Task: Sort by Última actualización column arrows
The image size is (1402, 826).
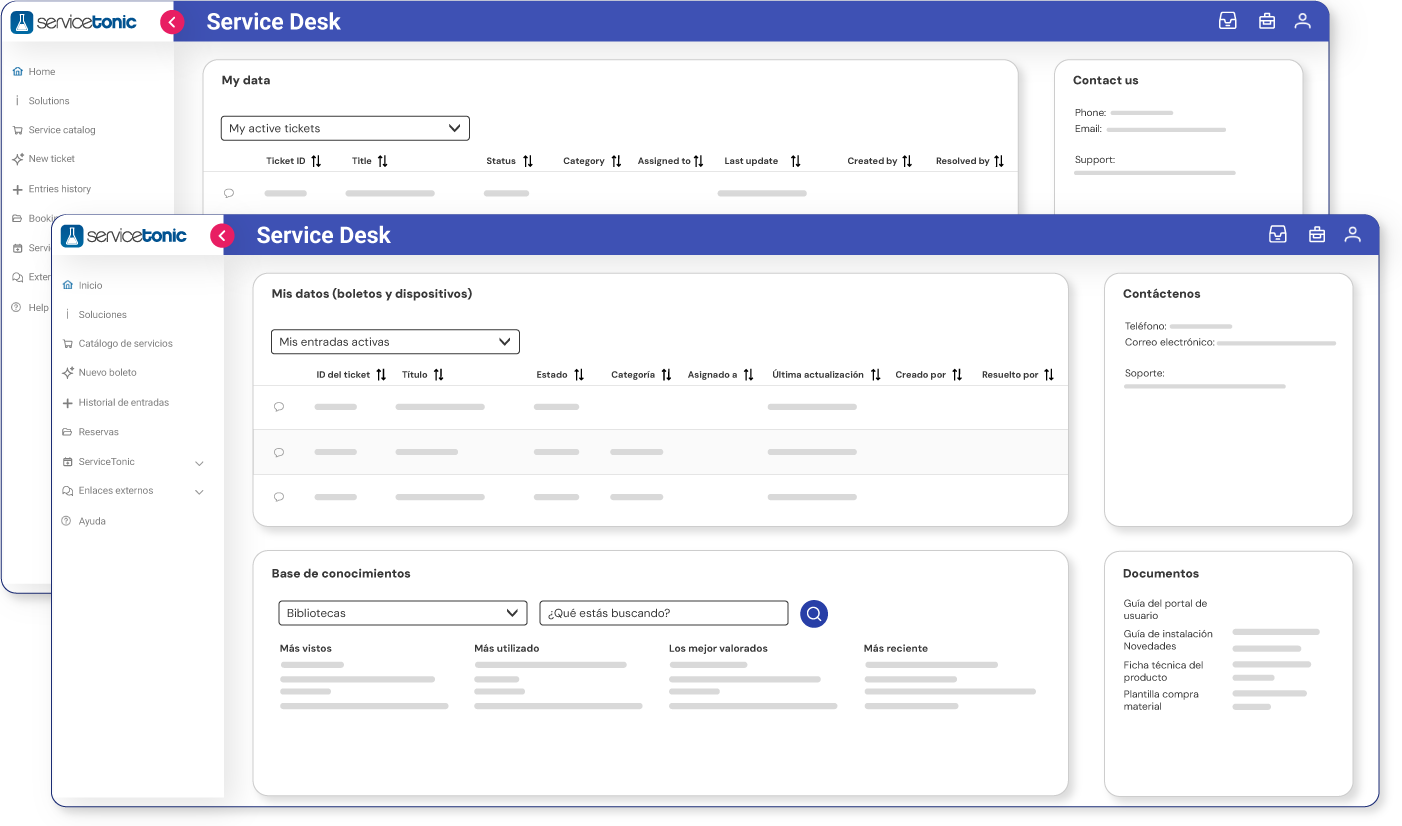Action: coord(876,375)
